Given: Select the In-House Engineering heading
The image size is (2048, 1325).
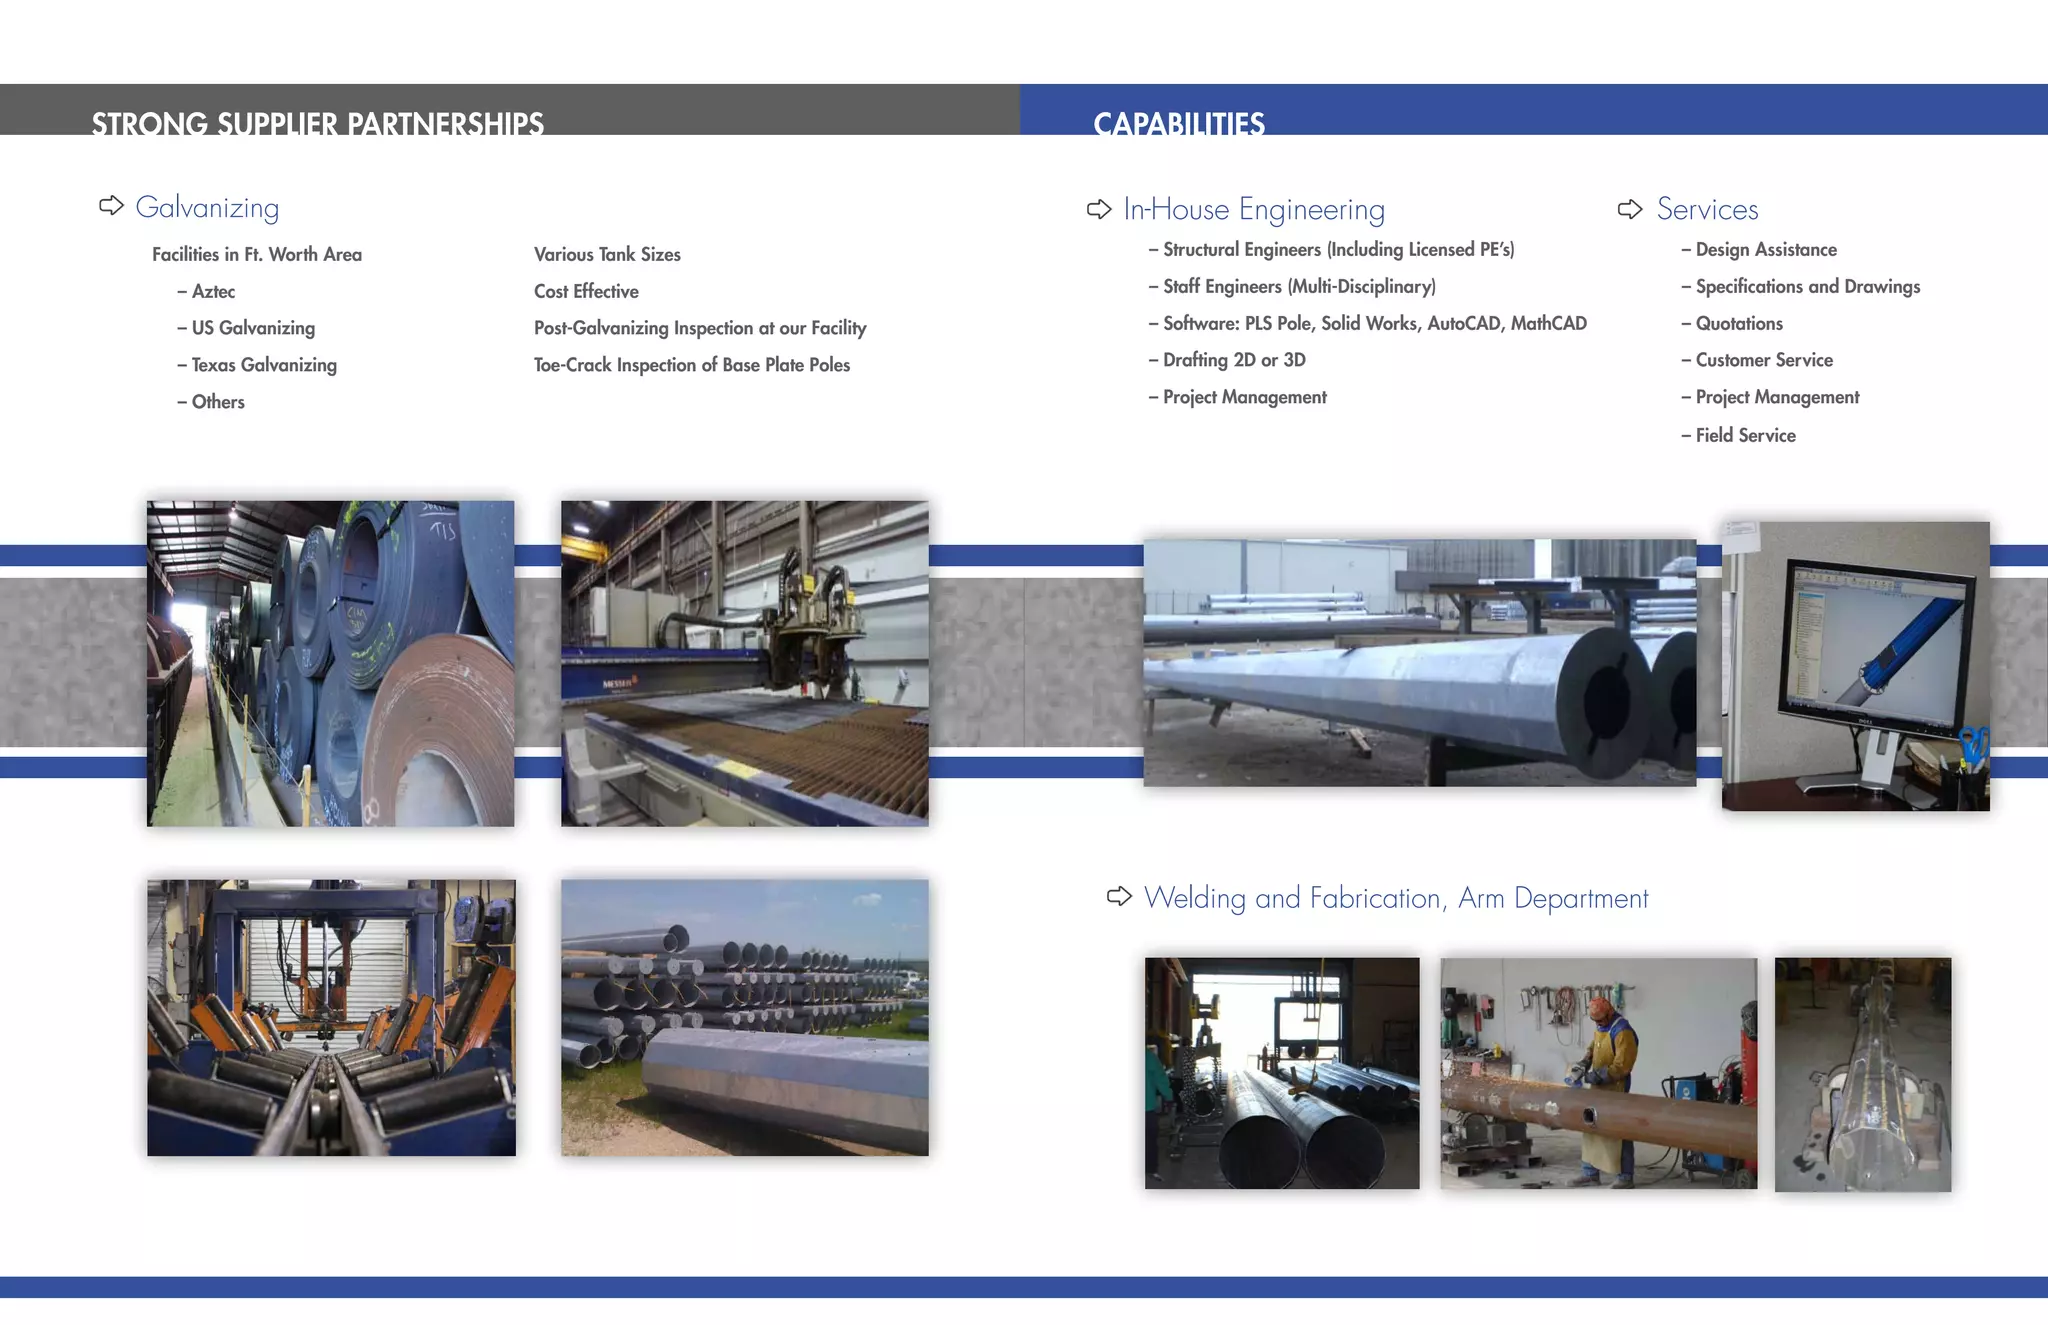Looking at the screenshot, I should click(1254, 209).
